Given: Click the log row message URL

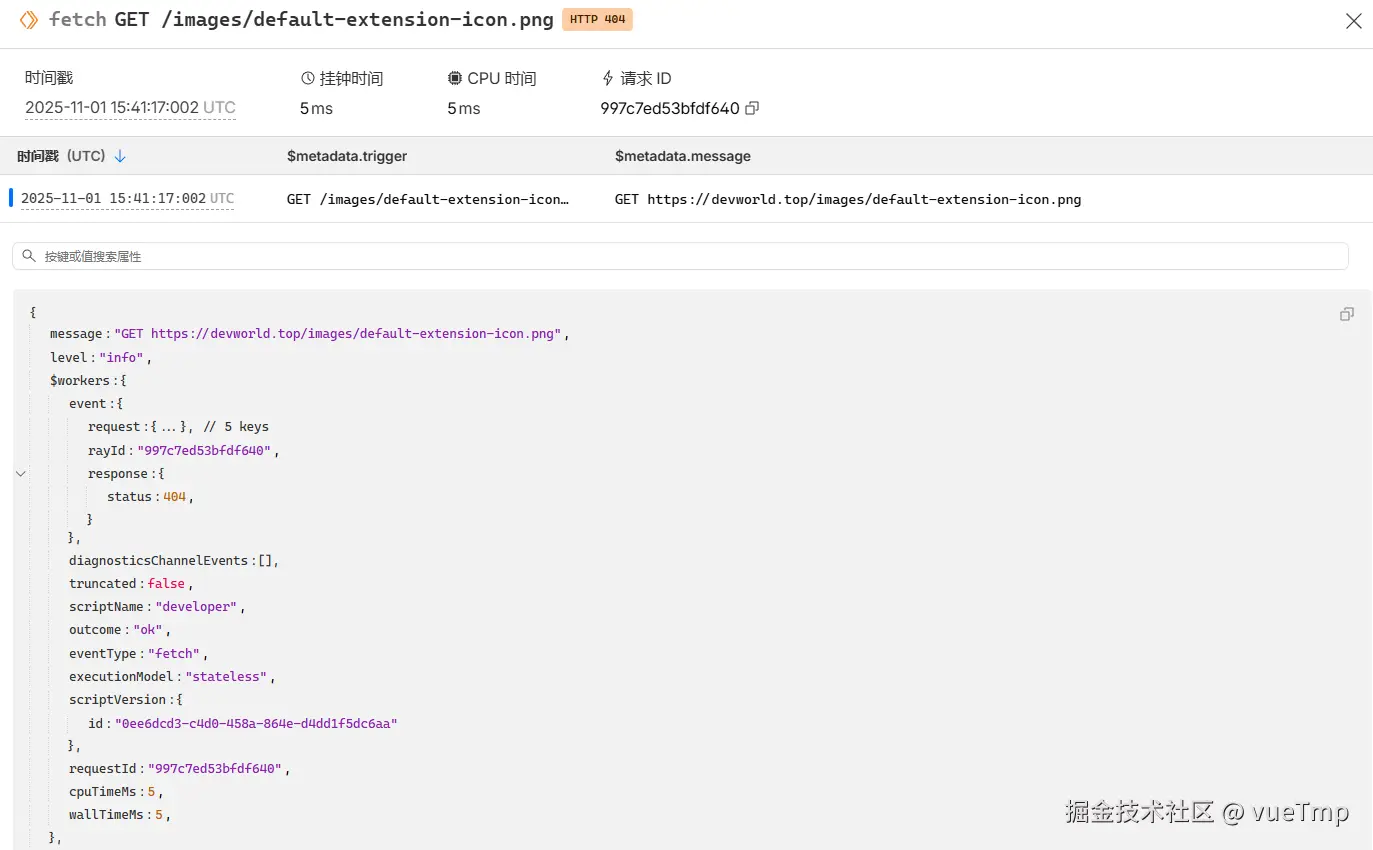Looking at the screenshot, I should pyautogui.click(x=848, y=199).
